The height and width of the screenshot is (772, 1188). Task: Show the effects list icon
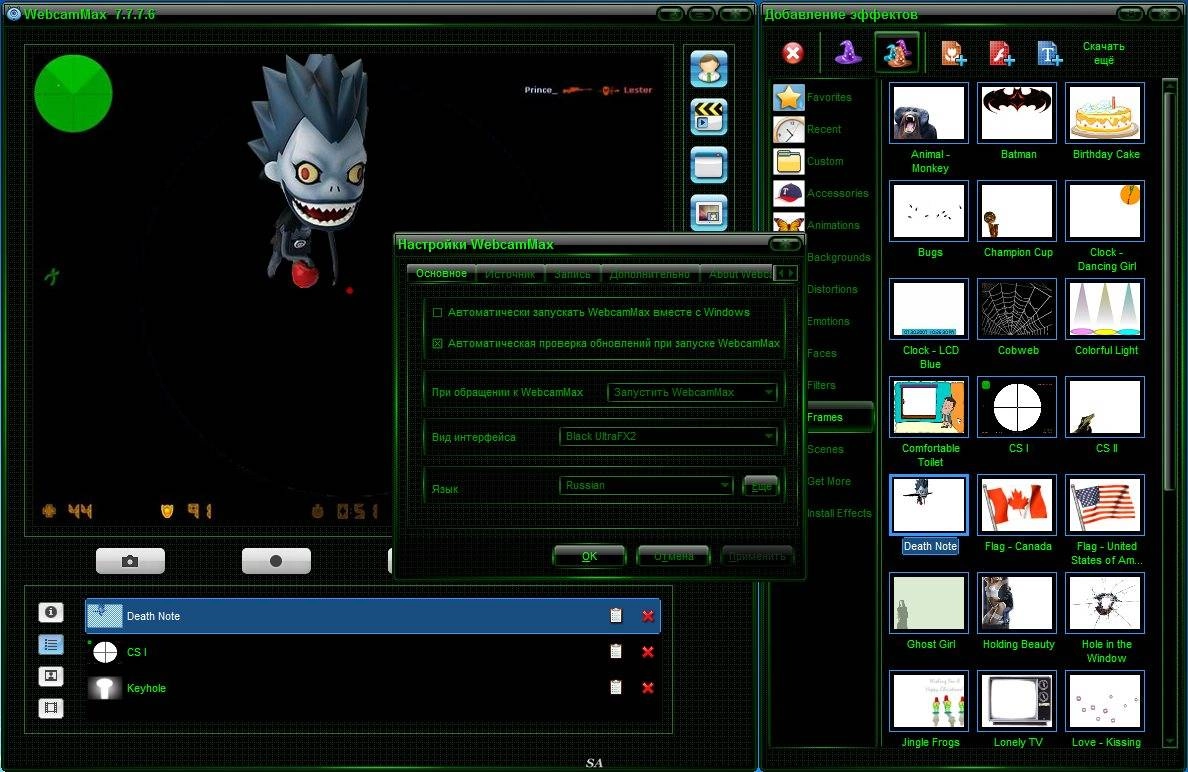51,644
